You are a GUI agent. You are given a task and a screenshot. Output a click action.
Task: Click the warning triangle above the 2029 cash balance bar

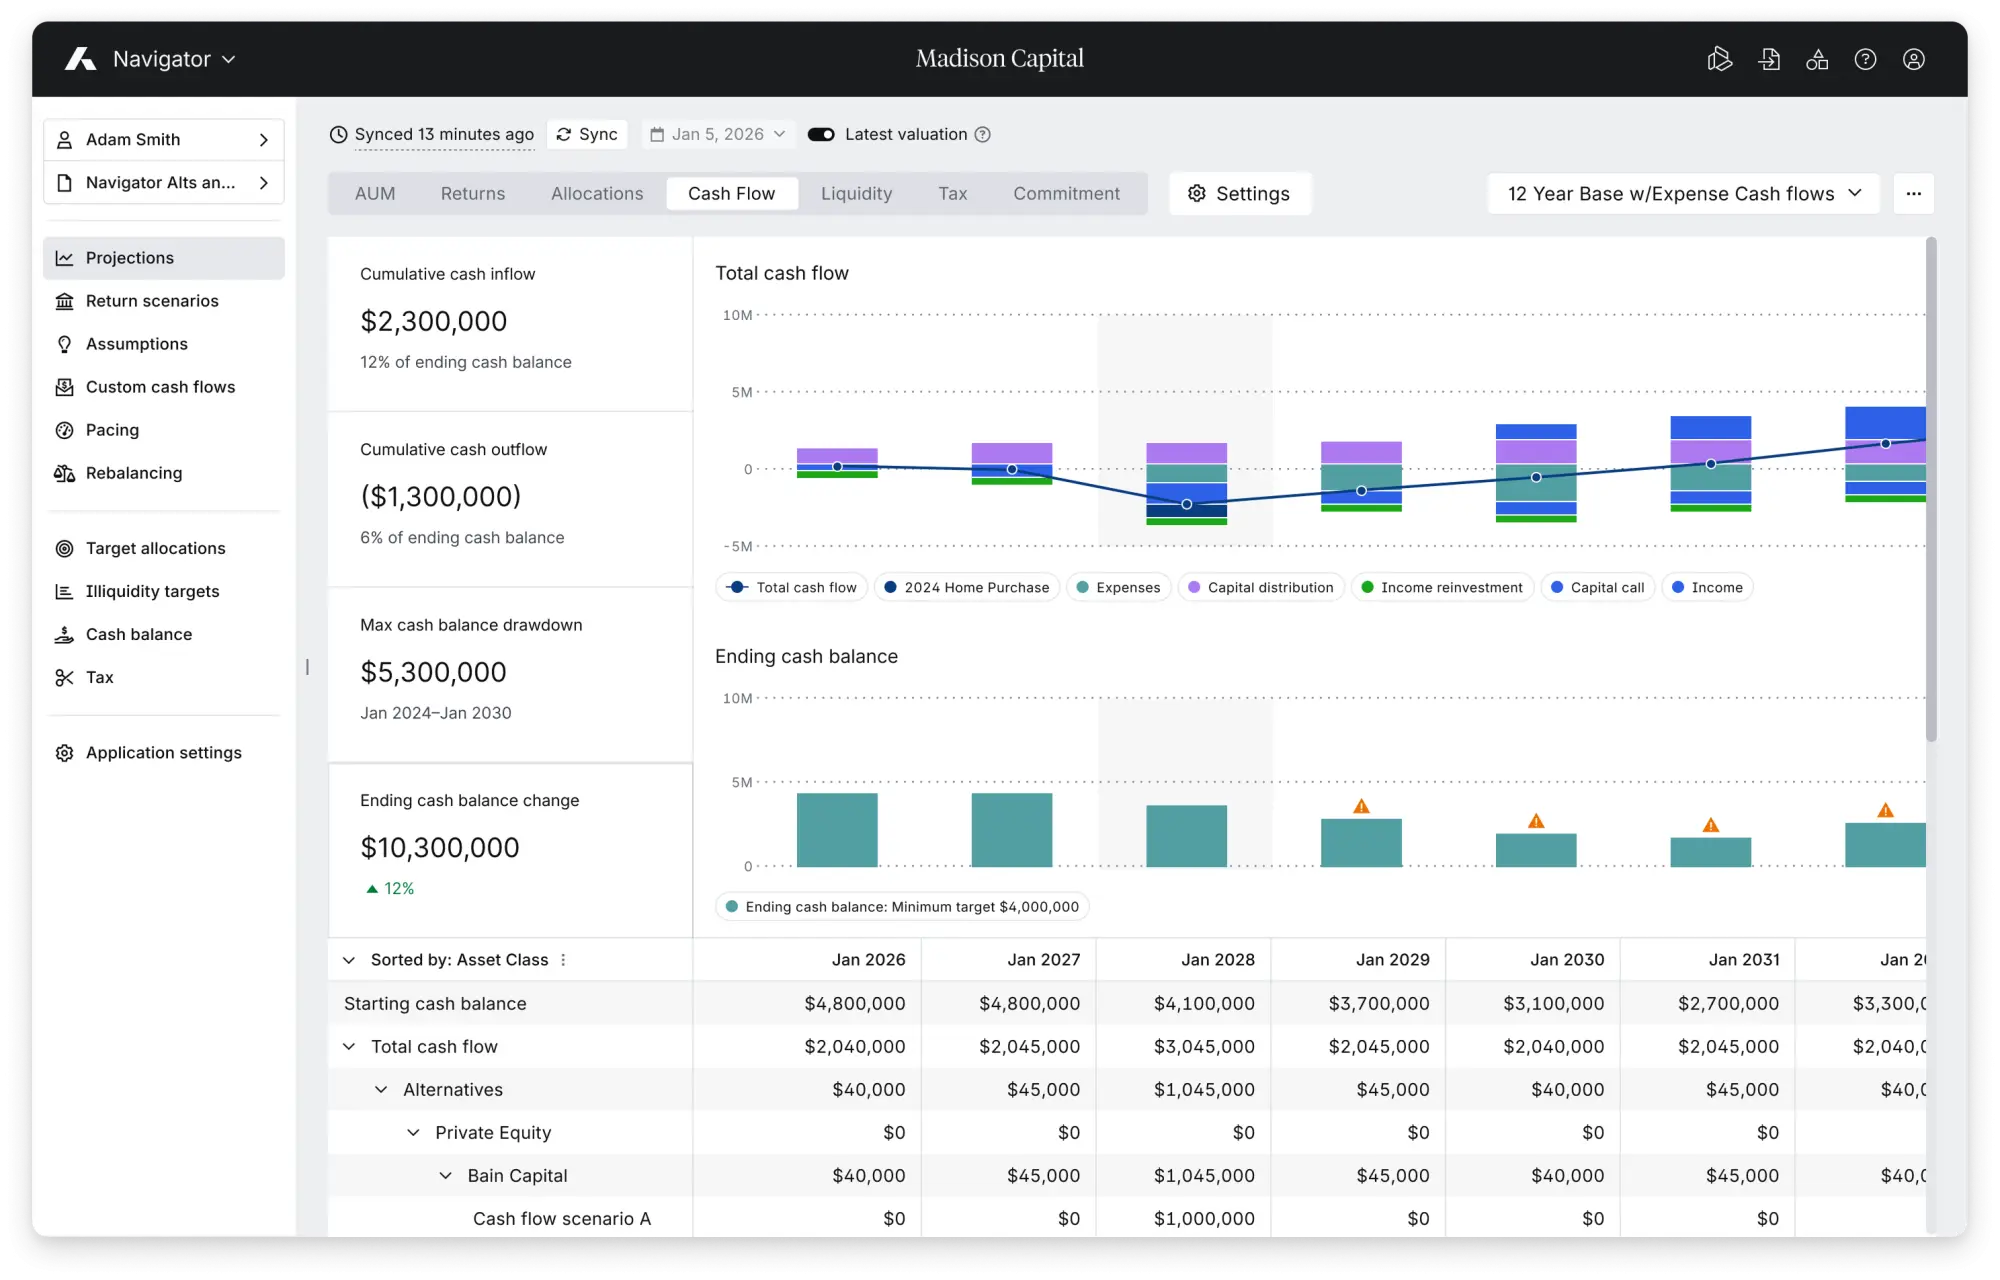tap(1361, 806)
